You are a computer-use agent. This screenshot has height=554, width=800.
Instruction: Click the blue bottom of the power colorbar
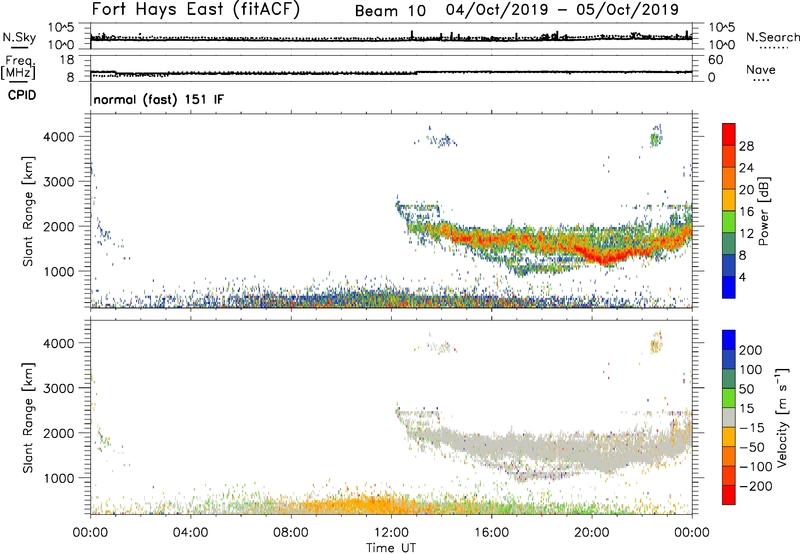coord(729,287)
